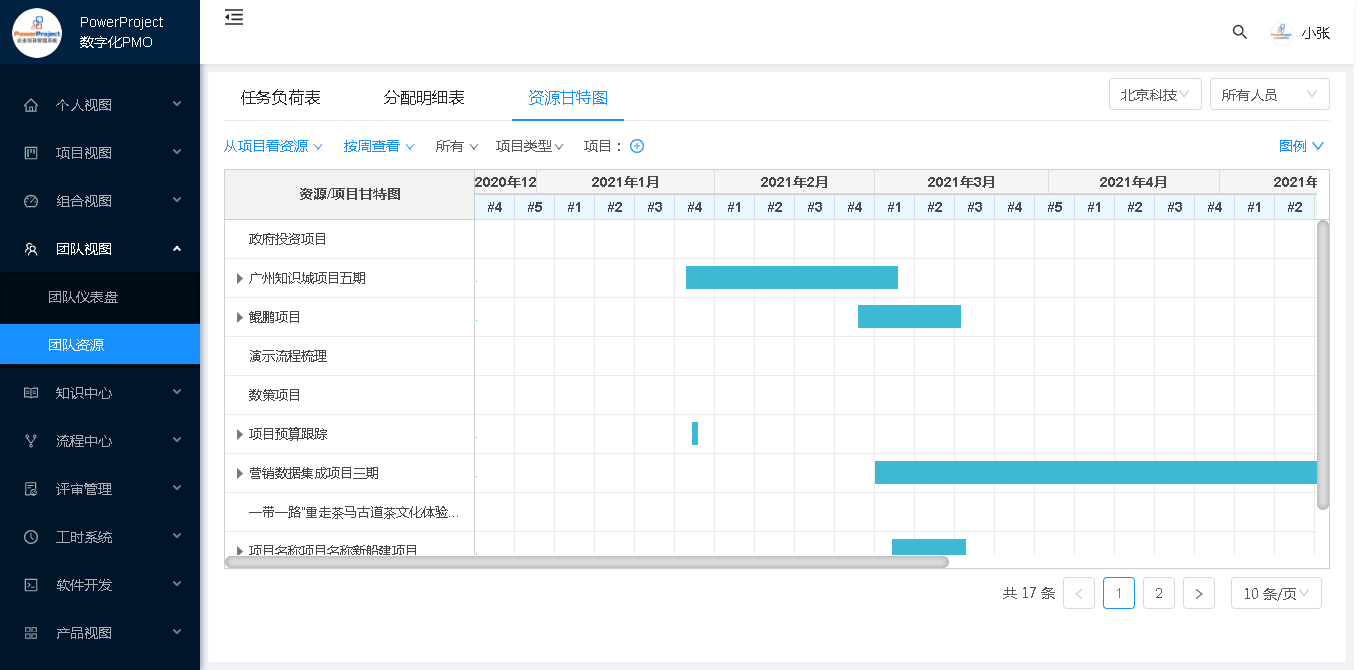
Task: Click the add project plus icon
Action: [637, 146]
